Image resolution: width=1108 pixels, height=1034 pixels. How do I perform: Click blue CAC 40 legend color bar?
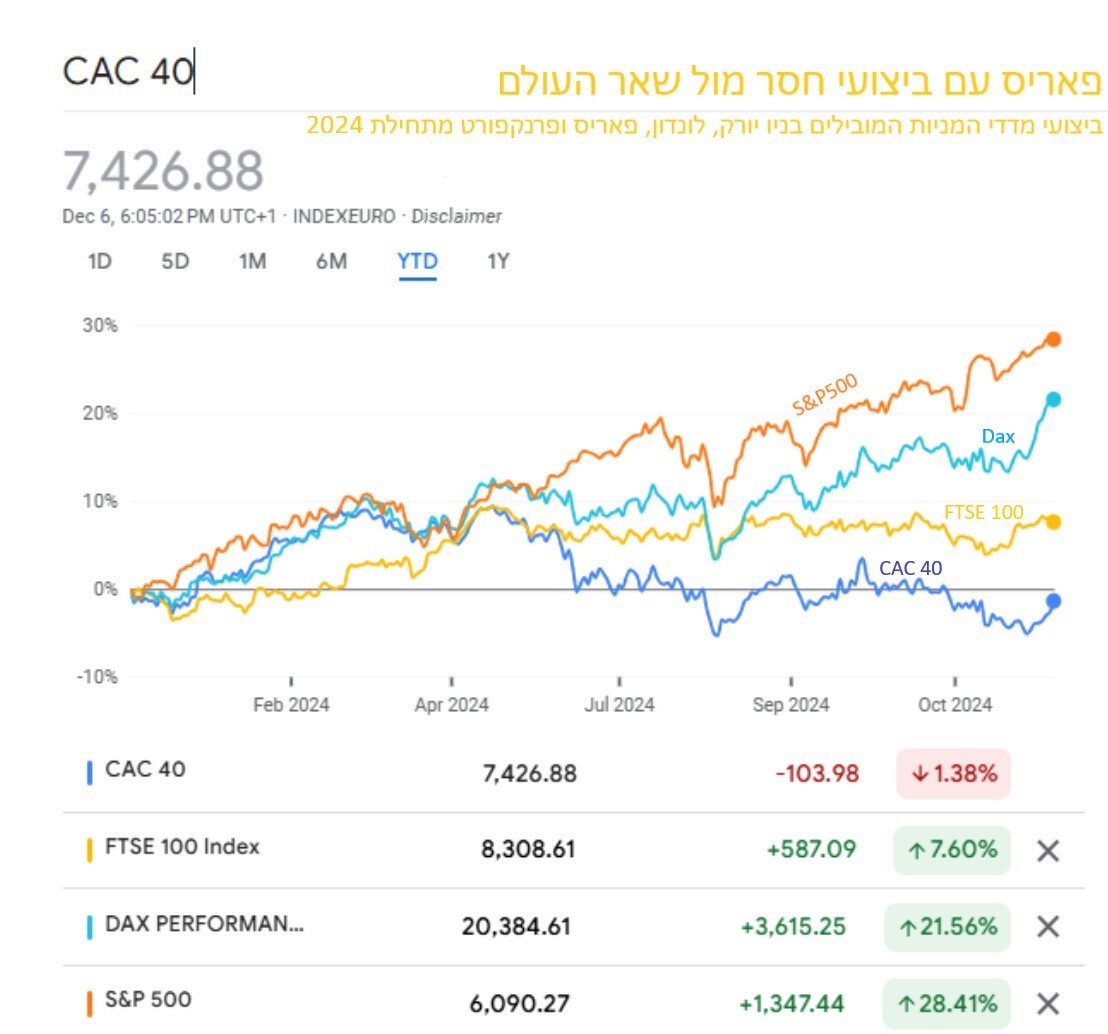tap(89, 772)
